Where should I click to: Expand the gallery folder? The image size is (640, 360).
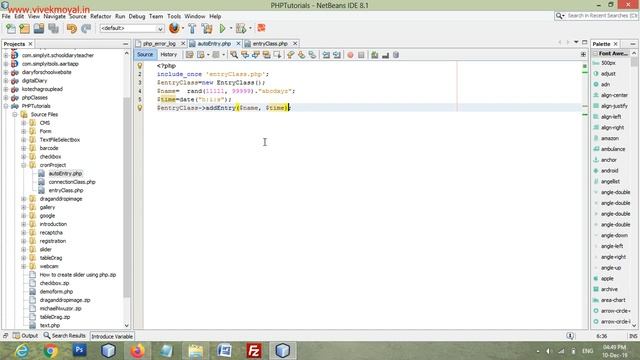click(x=24, y=207)
